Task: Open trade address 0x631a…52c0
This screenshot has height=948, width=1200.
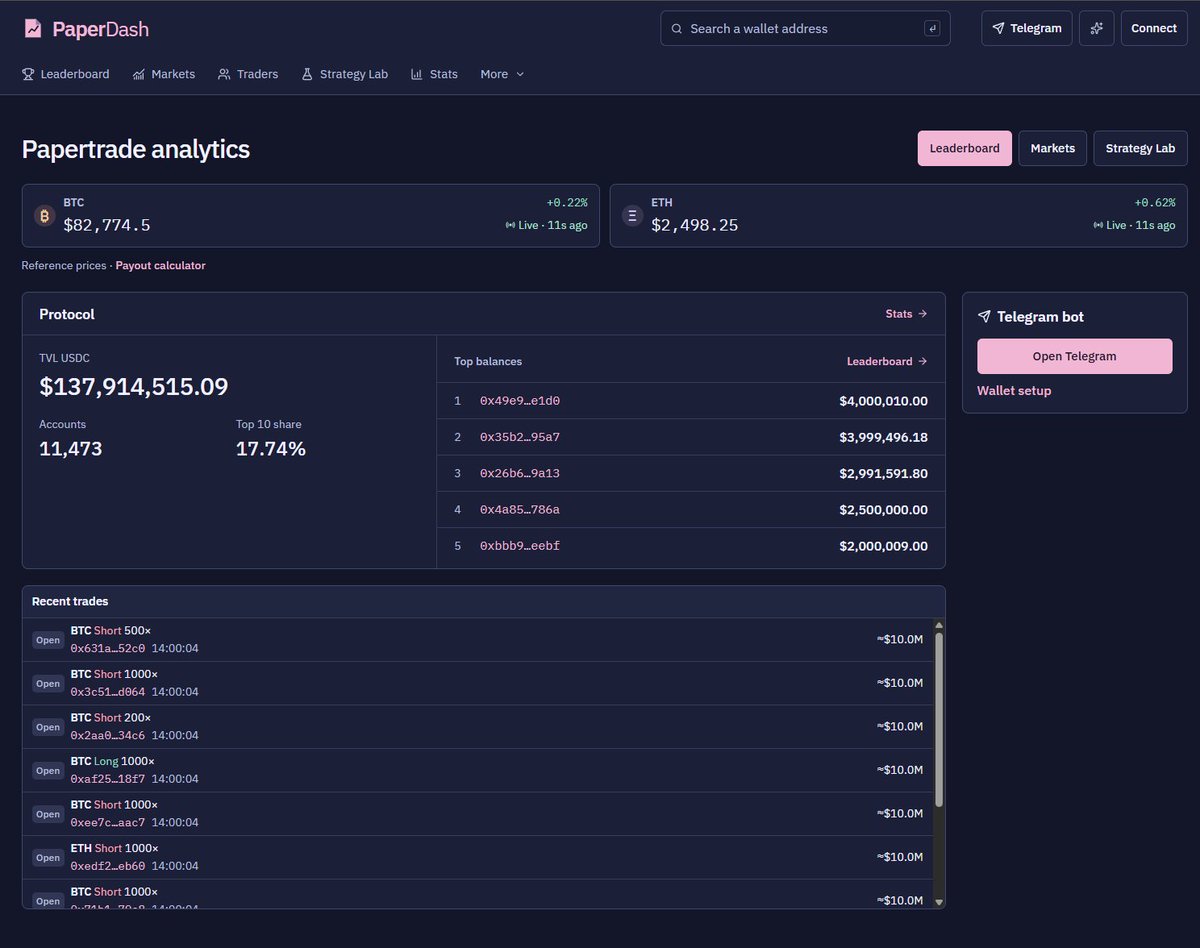Action: tap(108, 648)
